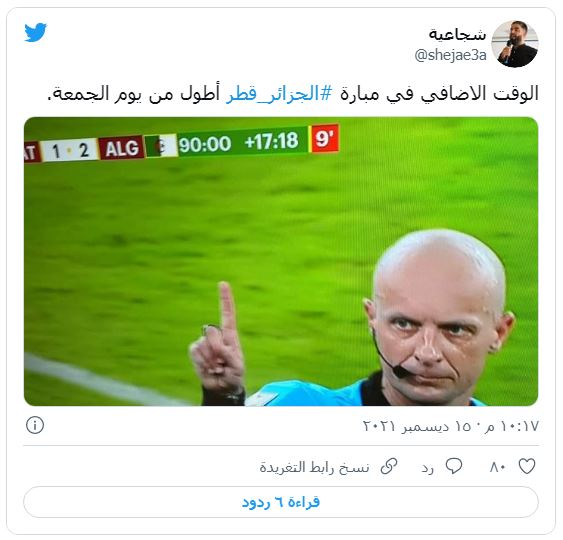Click the chain link copy icon

pos(389,466)
